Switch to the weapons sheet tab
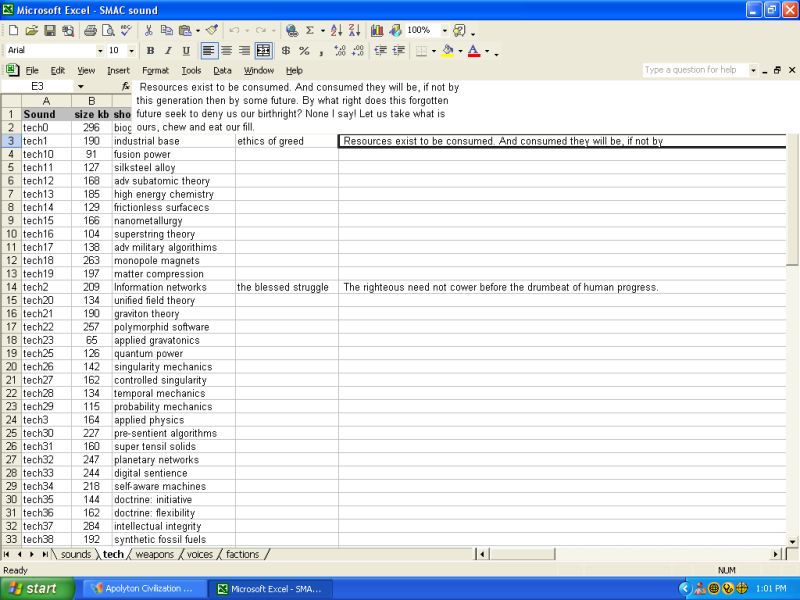 (154, 554)
